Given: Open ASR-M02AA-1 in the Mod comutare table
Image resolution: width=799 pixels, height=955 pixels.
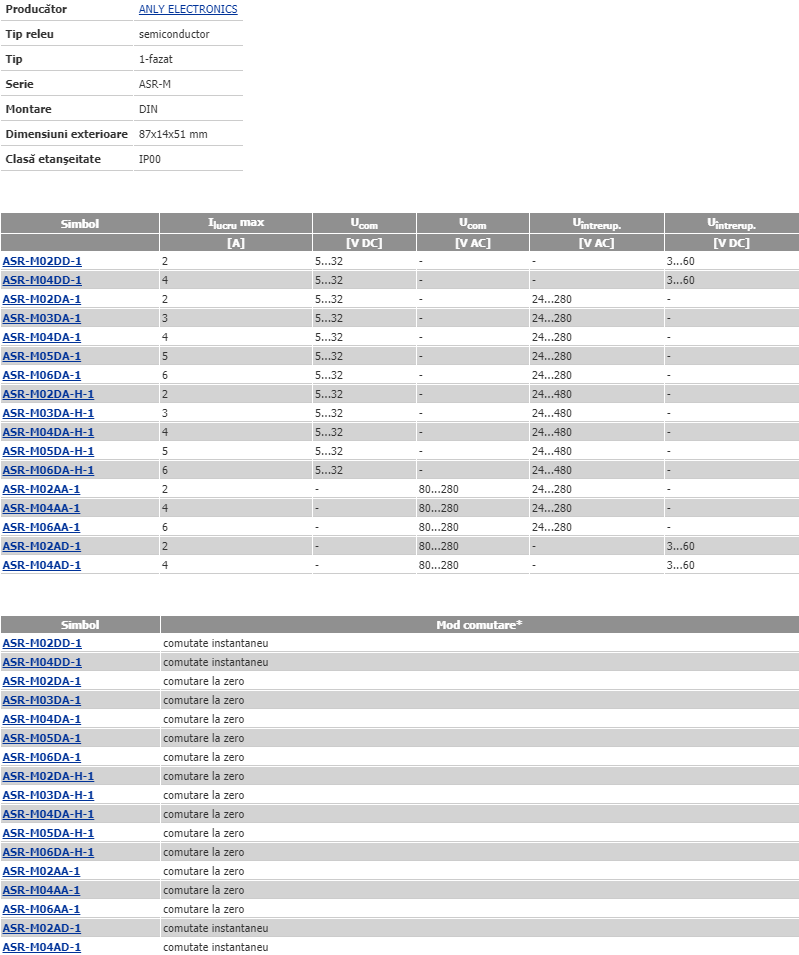Looking at the screenshot, I should click(x=41, y=872).
